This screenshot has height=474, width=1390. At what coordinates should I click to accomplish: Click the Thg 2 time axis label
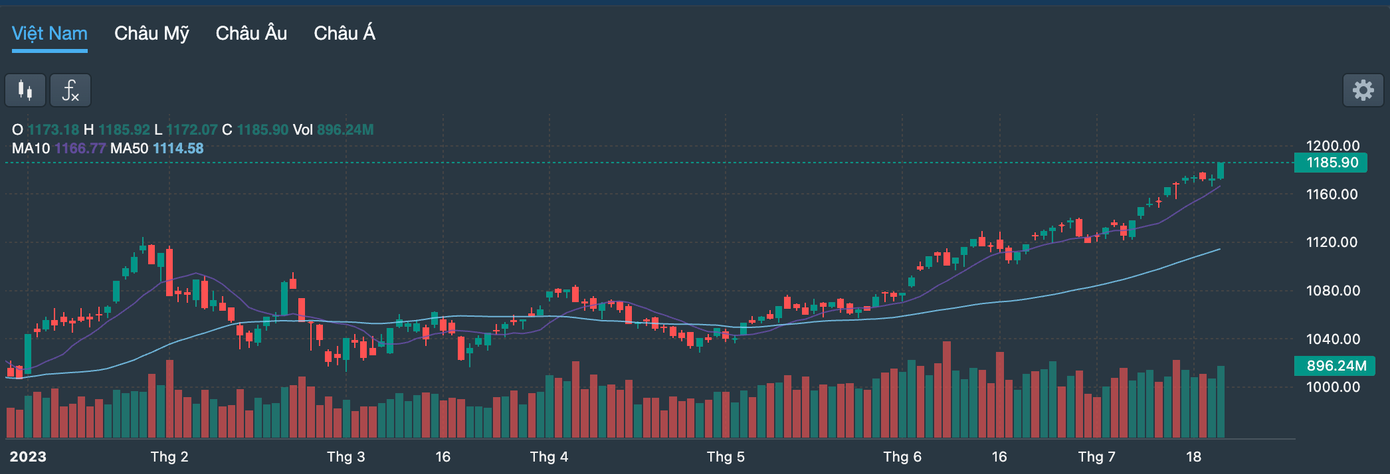pos(169,457)
